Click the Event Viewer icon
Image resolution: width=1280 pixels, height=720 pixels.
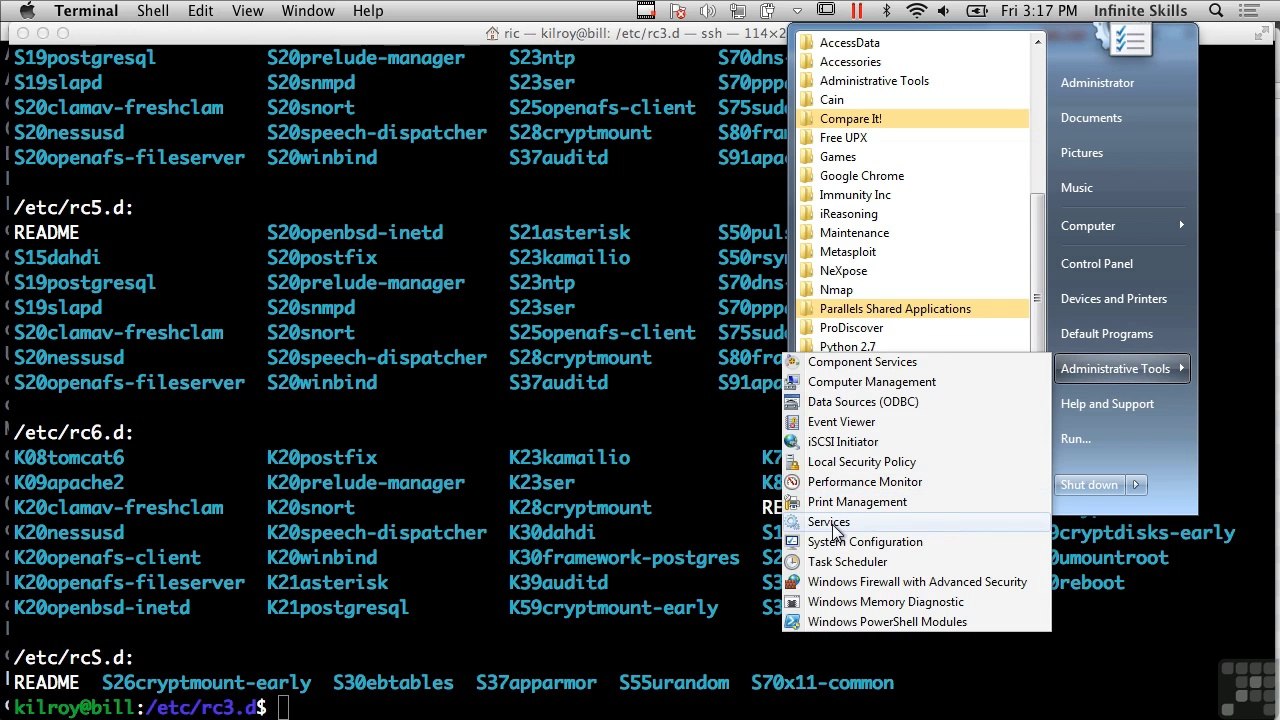792,422
